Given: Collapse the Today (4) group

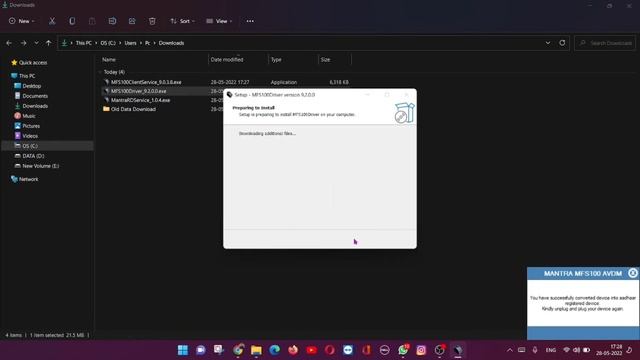Looking at the screenshot, I should pyautogui.click(x=100, y=72).
